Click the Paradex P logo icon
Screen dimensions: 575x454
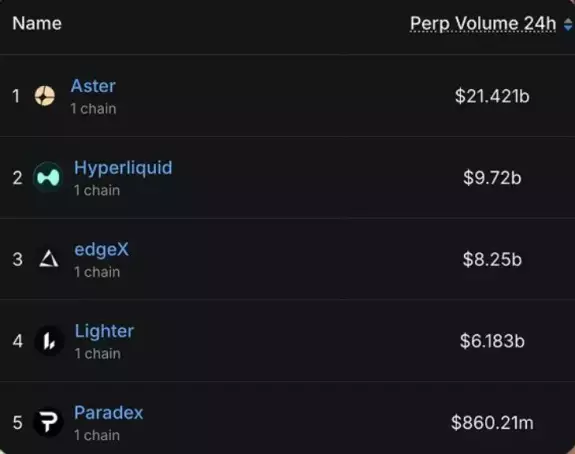[48, 422]
